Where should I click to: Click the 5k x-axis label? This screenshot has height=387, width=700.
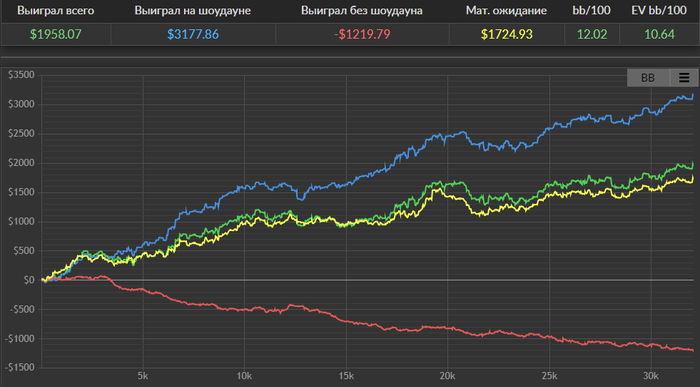pyautogui.click(x=142, y=376)
